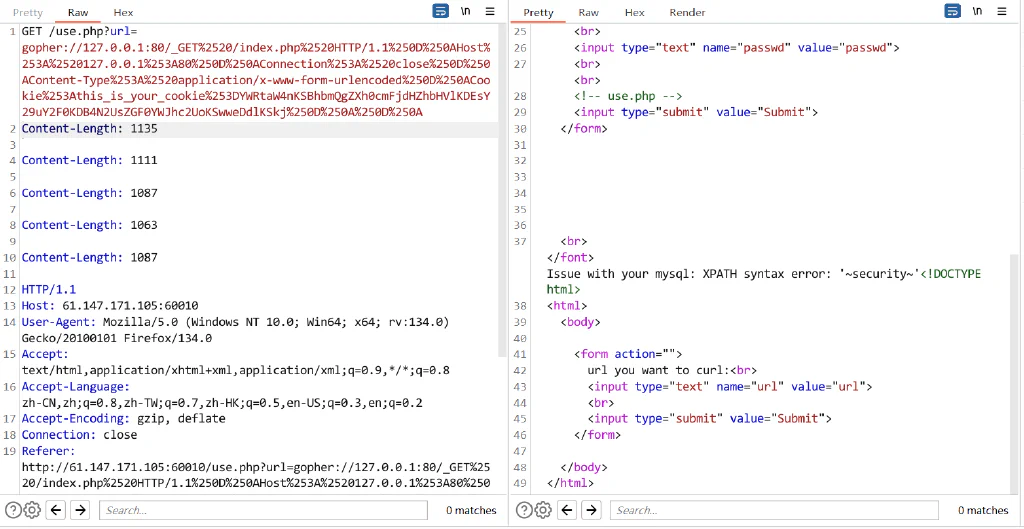Open help icon below response panel
The width and height of the screenshot is (1024, 529).
pyautogui.click(x=524, y=510)
